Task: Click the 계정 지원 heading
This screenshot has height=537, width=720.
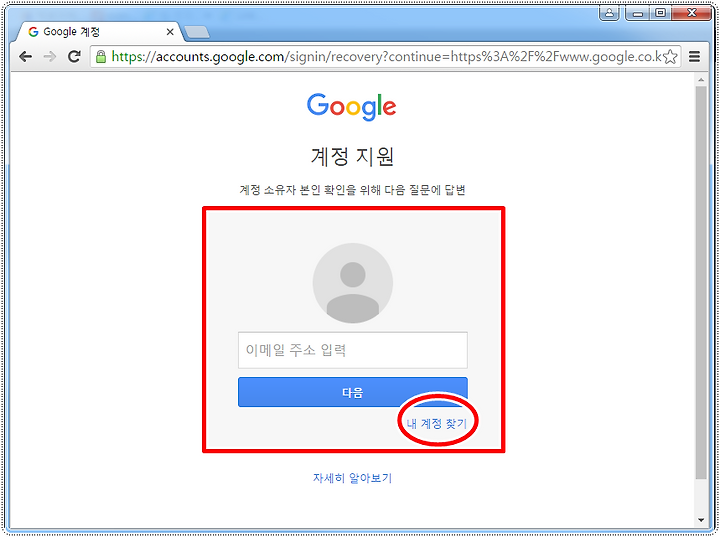Action: tap(352, 157)
